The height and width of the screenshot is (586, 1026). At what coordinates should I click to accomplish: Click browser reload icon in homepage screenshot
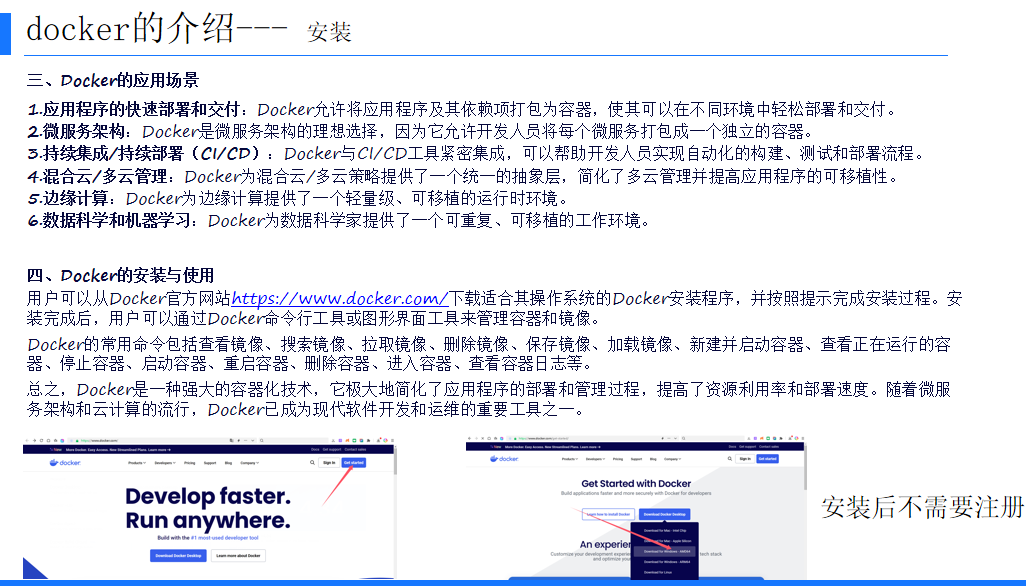[x=41, y=440]
